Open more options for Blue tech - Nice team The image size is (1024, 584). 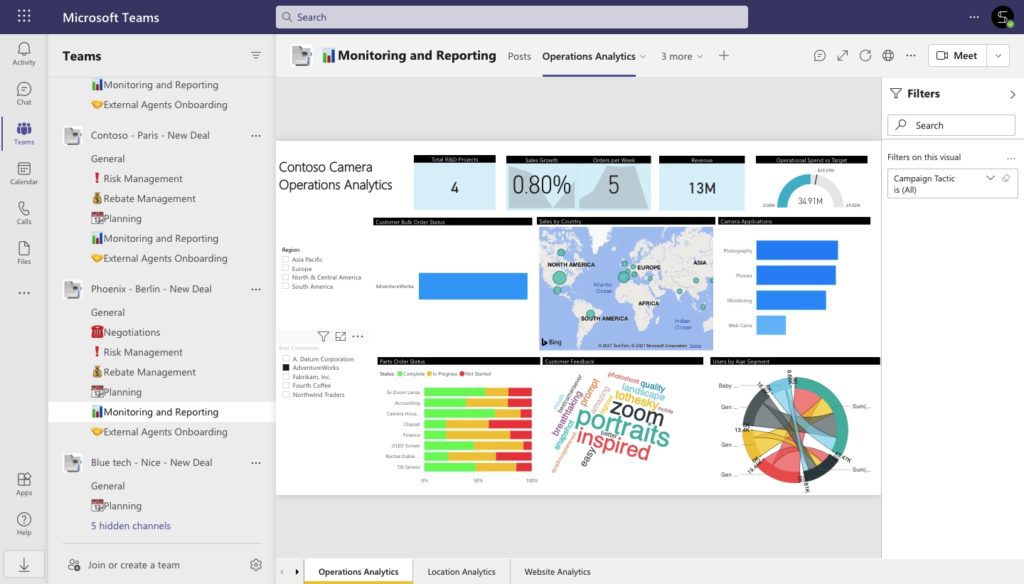click(256, 462)
